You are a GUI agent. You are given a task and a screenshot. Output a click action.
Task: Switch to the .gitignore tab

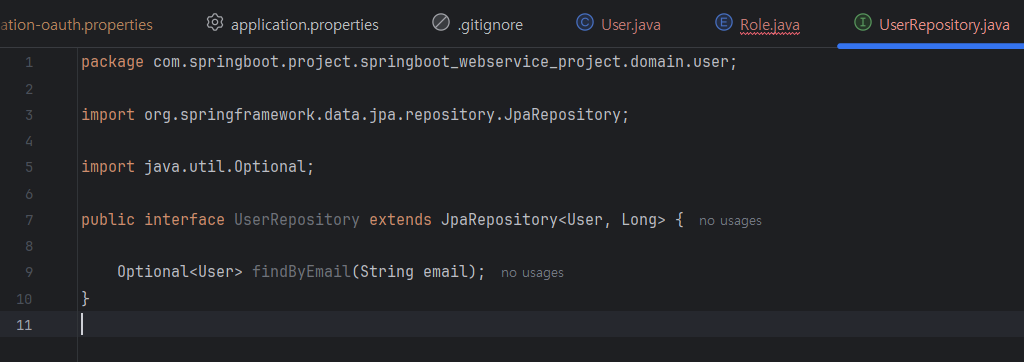[477, 24]
